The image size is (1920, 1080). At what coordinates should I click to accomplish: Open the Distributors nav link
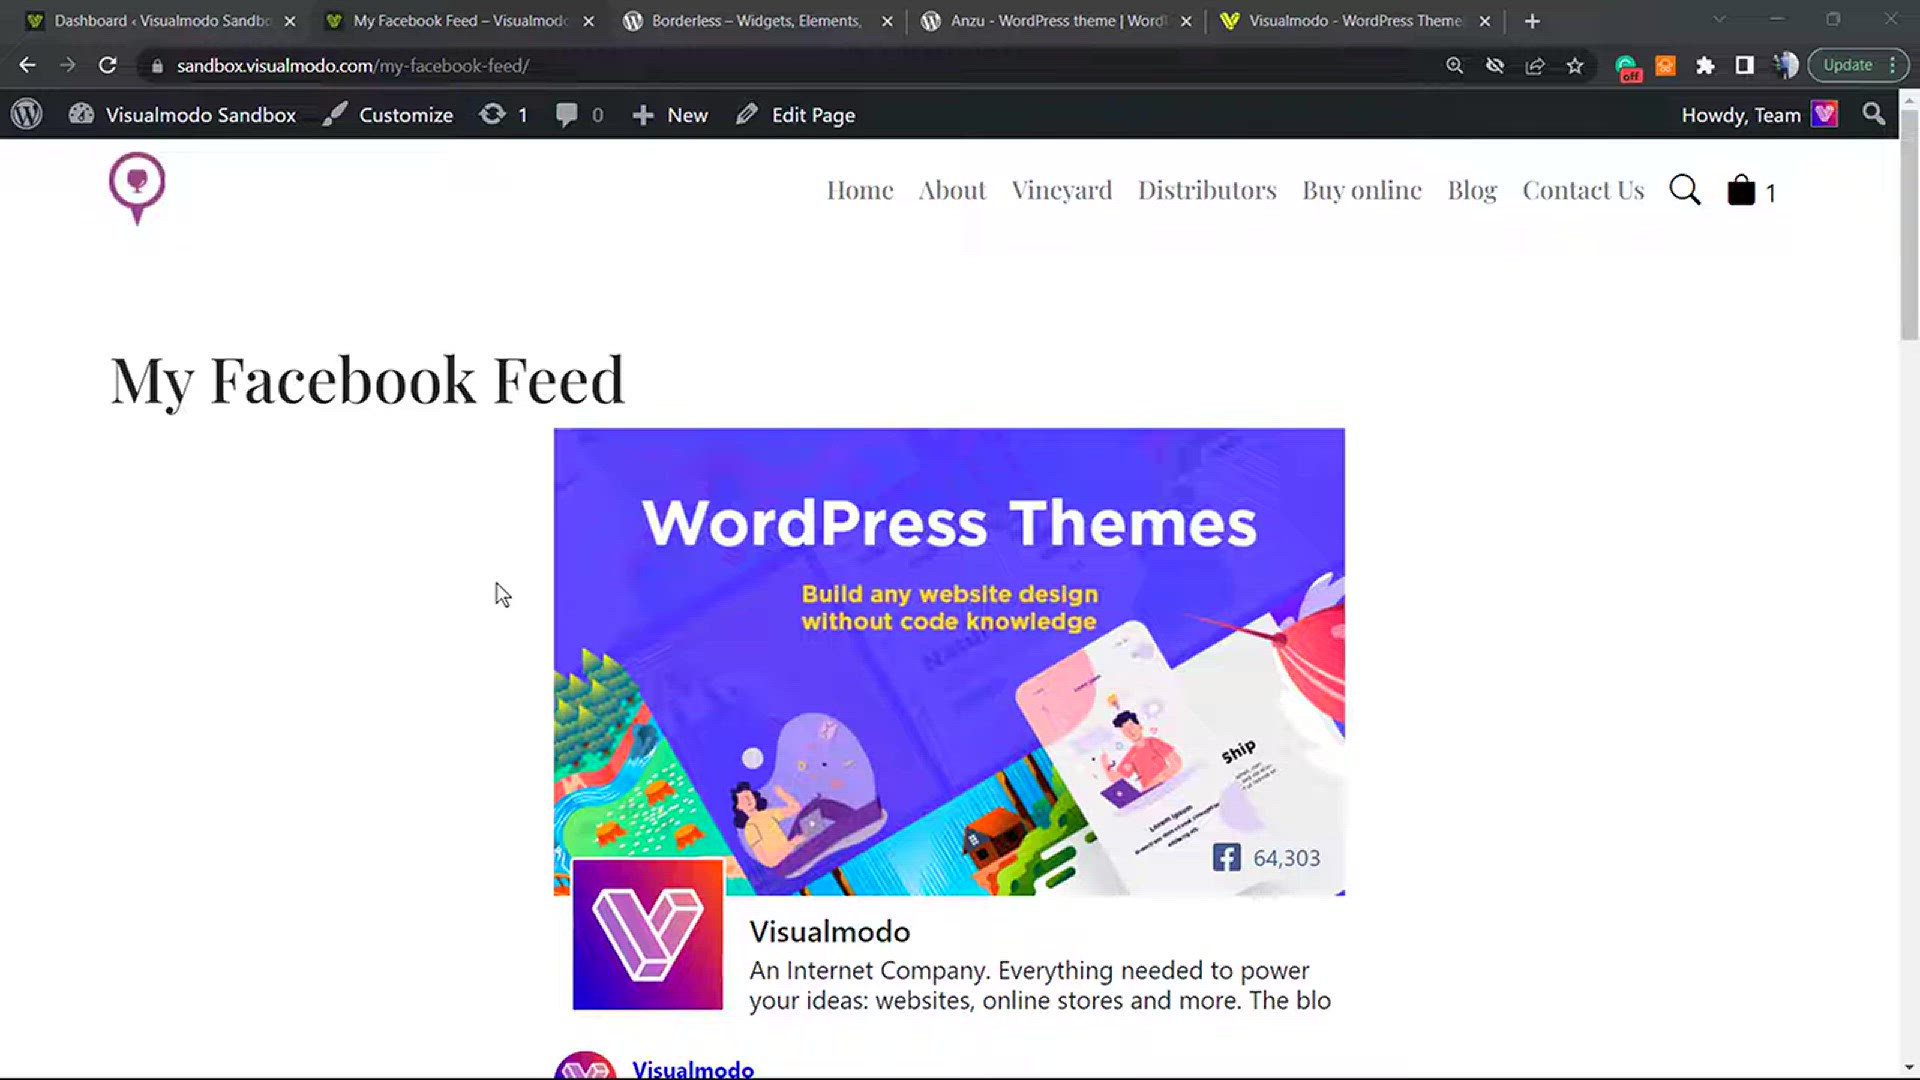[x=1207, y=190]
